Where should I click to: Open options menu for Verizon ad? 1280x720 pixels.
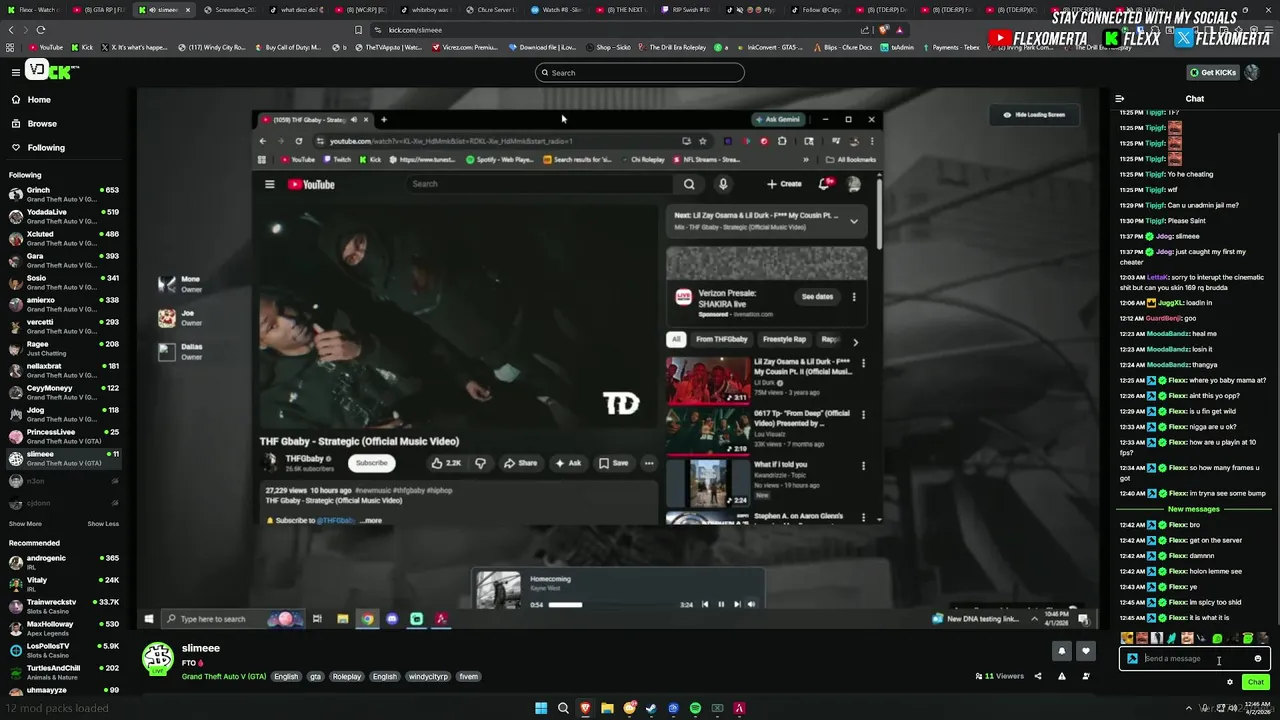coord(853,297)
